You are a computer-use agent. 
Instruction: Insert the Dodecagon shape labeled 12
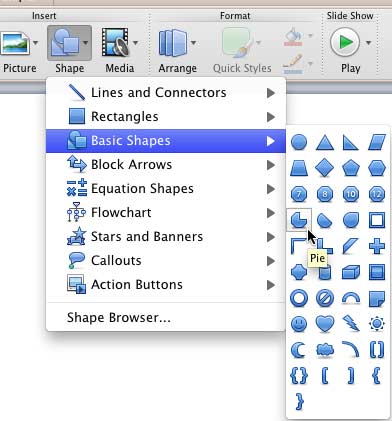click(x=377, y=194)
